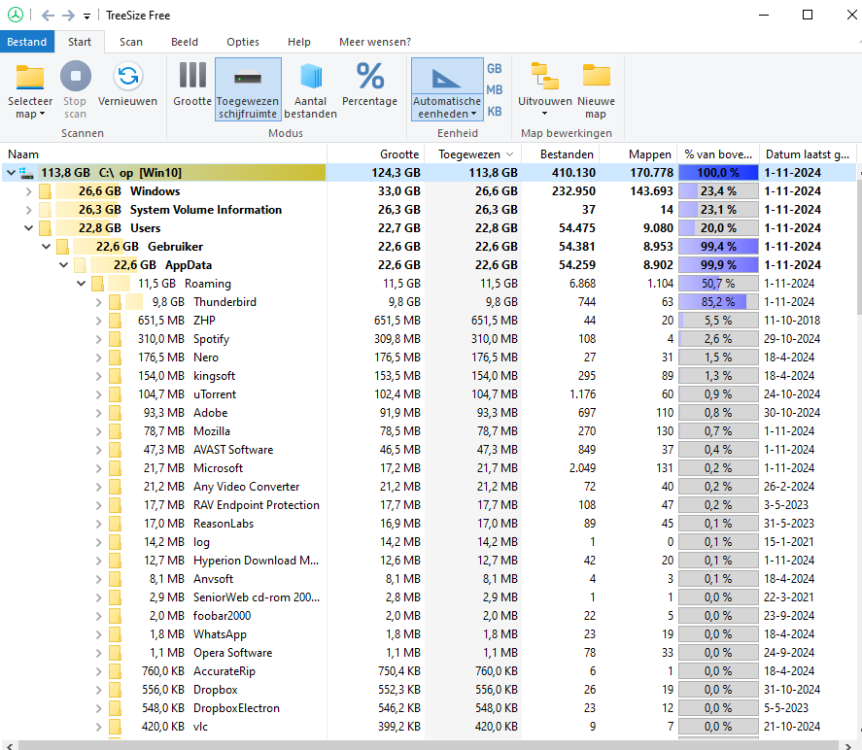Viewport: 862px width, 750px height.
Task: Click the Stop scan icon
Action: click(75, 77)
